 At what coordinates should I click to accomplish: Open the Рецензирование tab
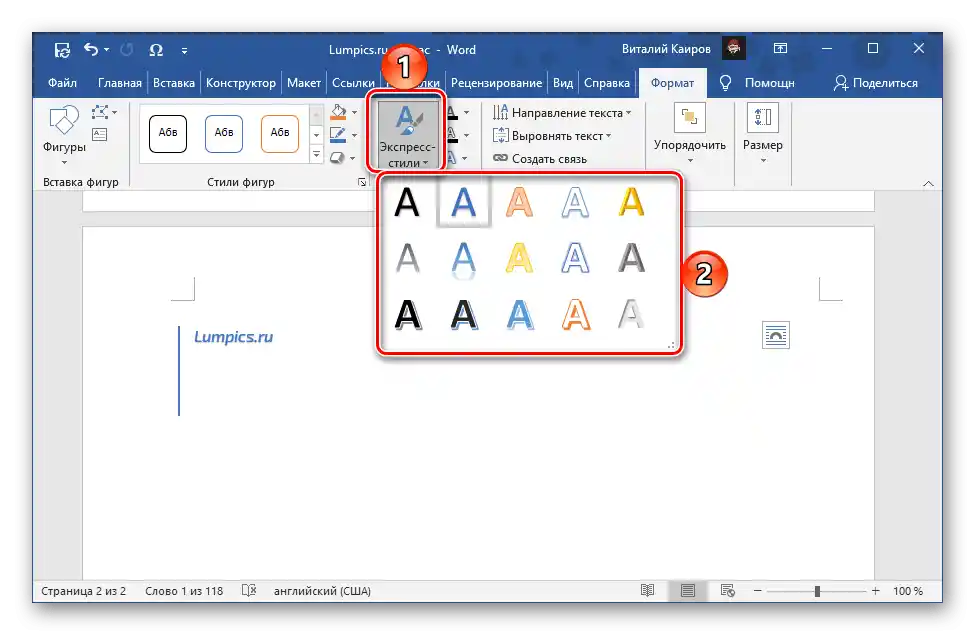496,83
